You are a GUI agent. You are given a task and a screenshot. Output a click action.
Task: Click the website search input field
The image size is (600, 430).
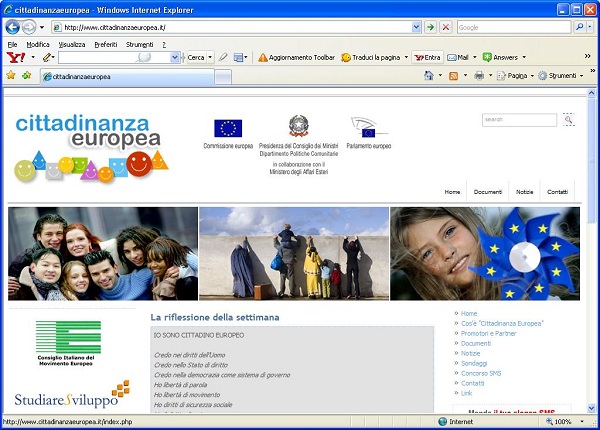tap(519, 120)
